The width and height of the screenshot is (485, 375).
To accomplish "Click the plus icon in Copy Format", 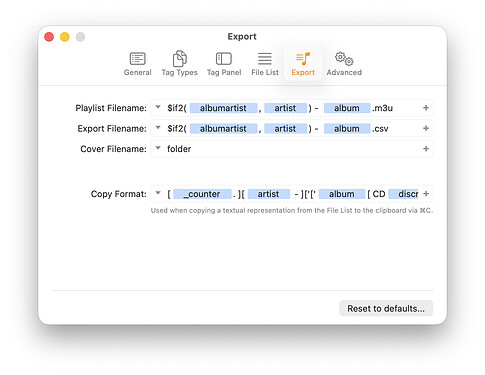I will click(x=426, y=194).
